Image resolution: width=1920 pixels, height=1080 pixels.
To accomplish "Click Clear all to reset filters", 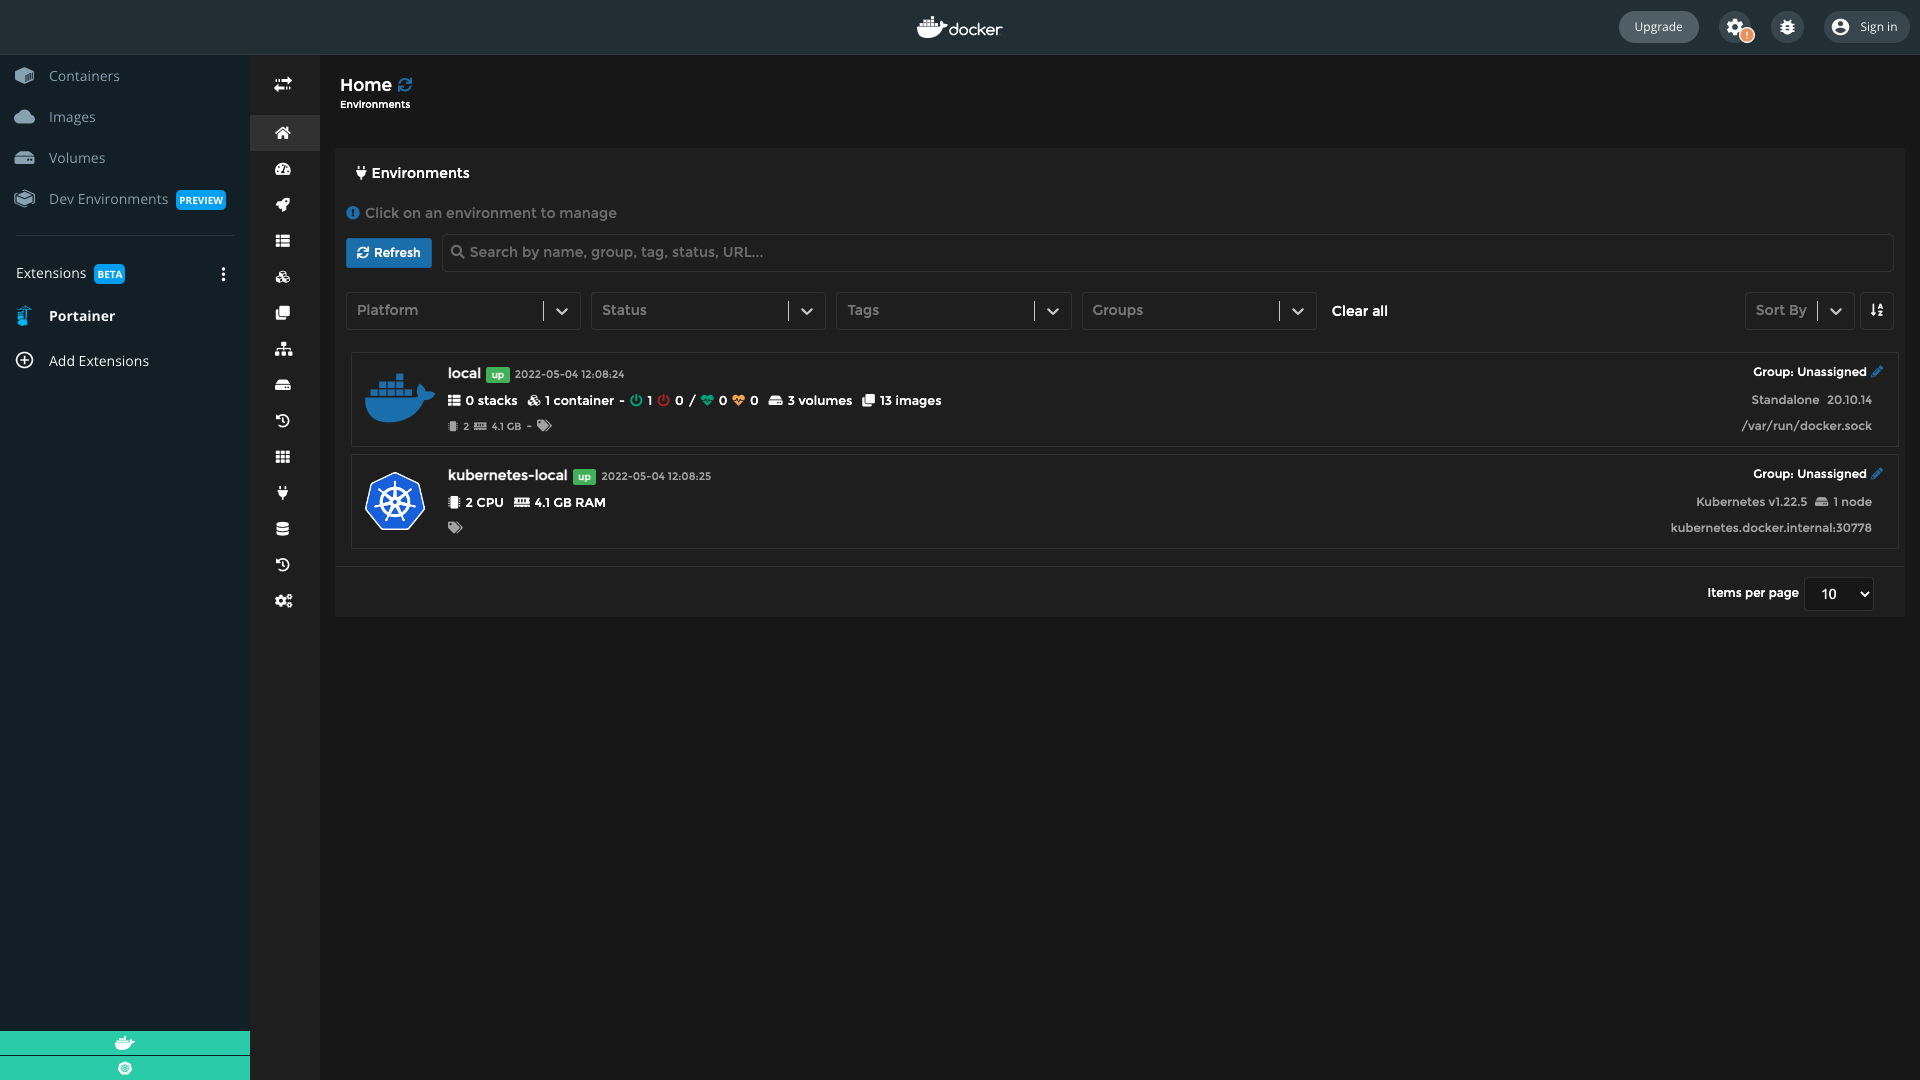I will (x=1358, y=311).
